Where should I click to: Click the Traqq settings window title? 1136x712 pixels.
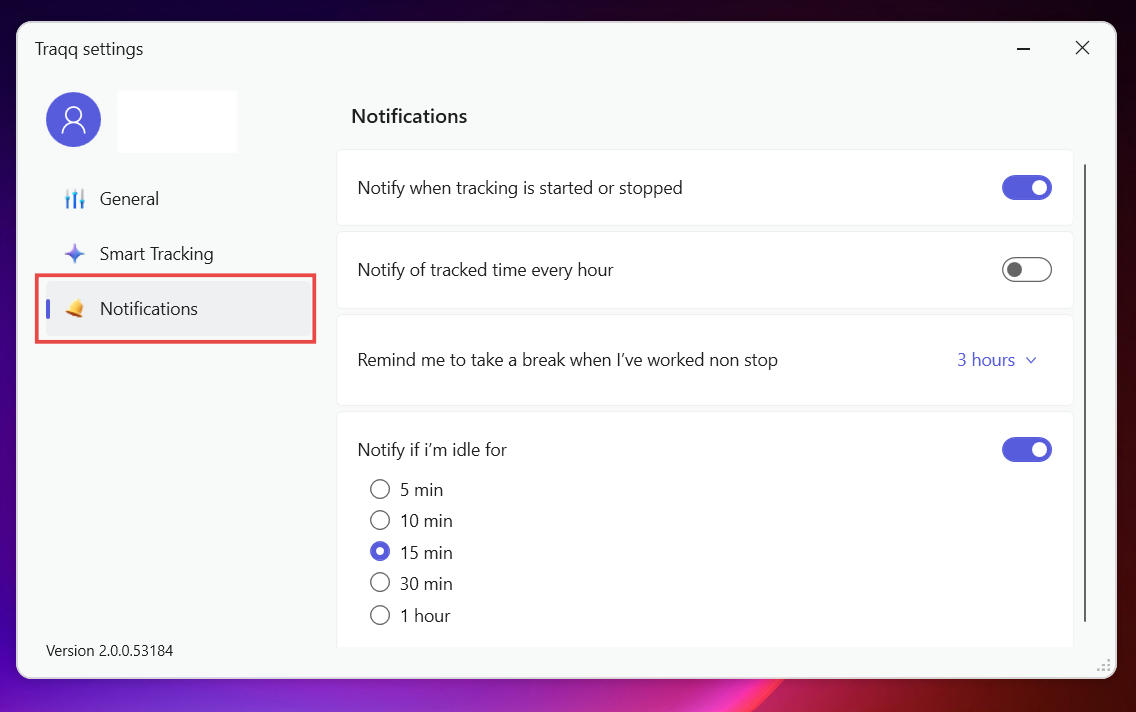89,49
